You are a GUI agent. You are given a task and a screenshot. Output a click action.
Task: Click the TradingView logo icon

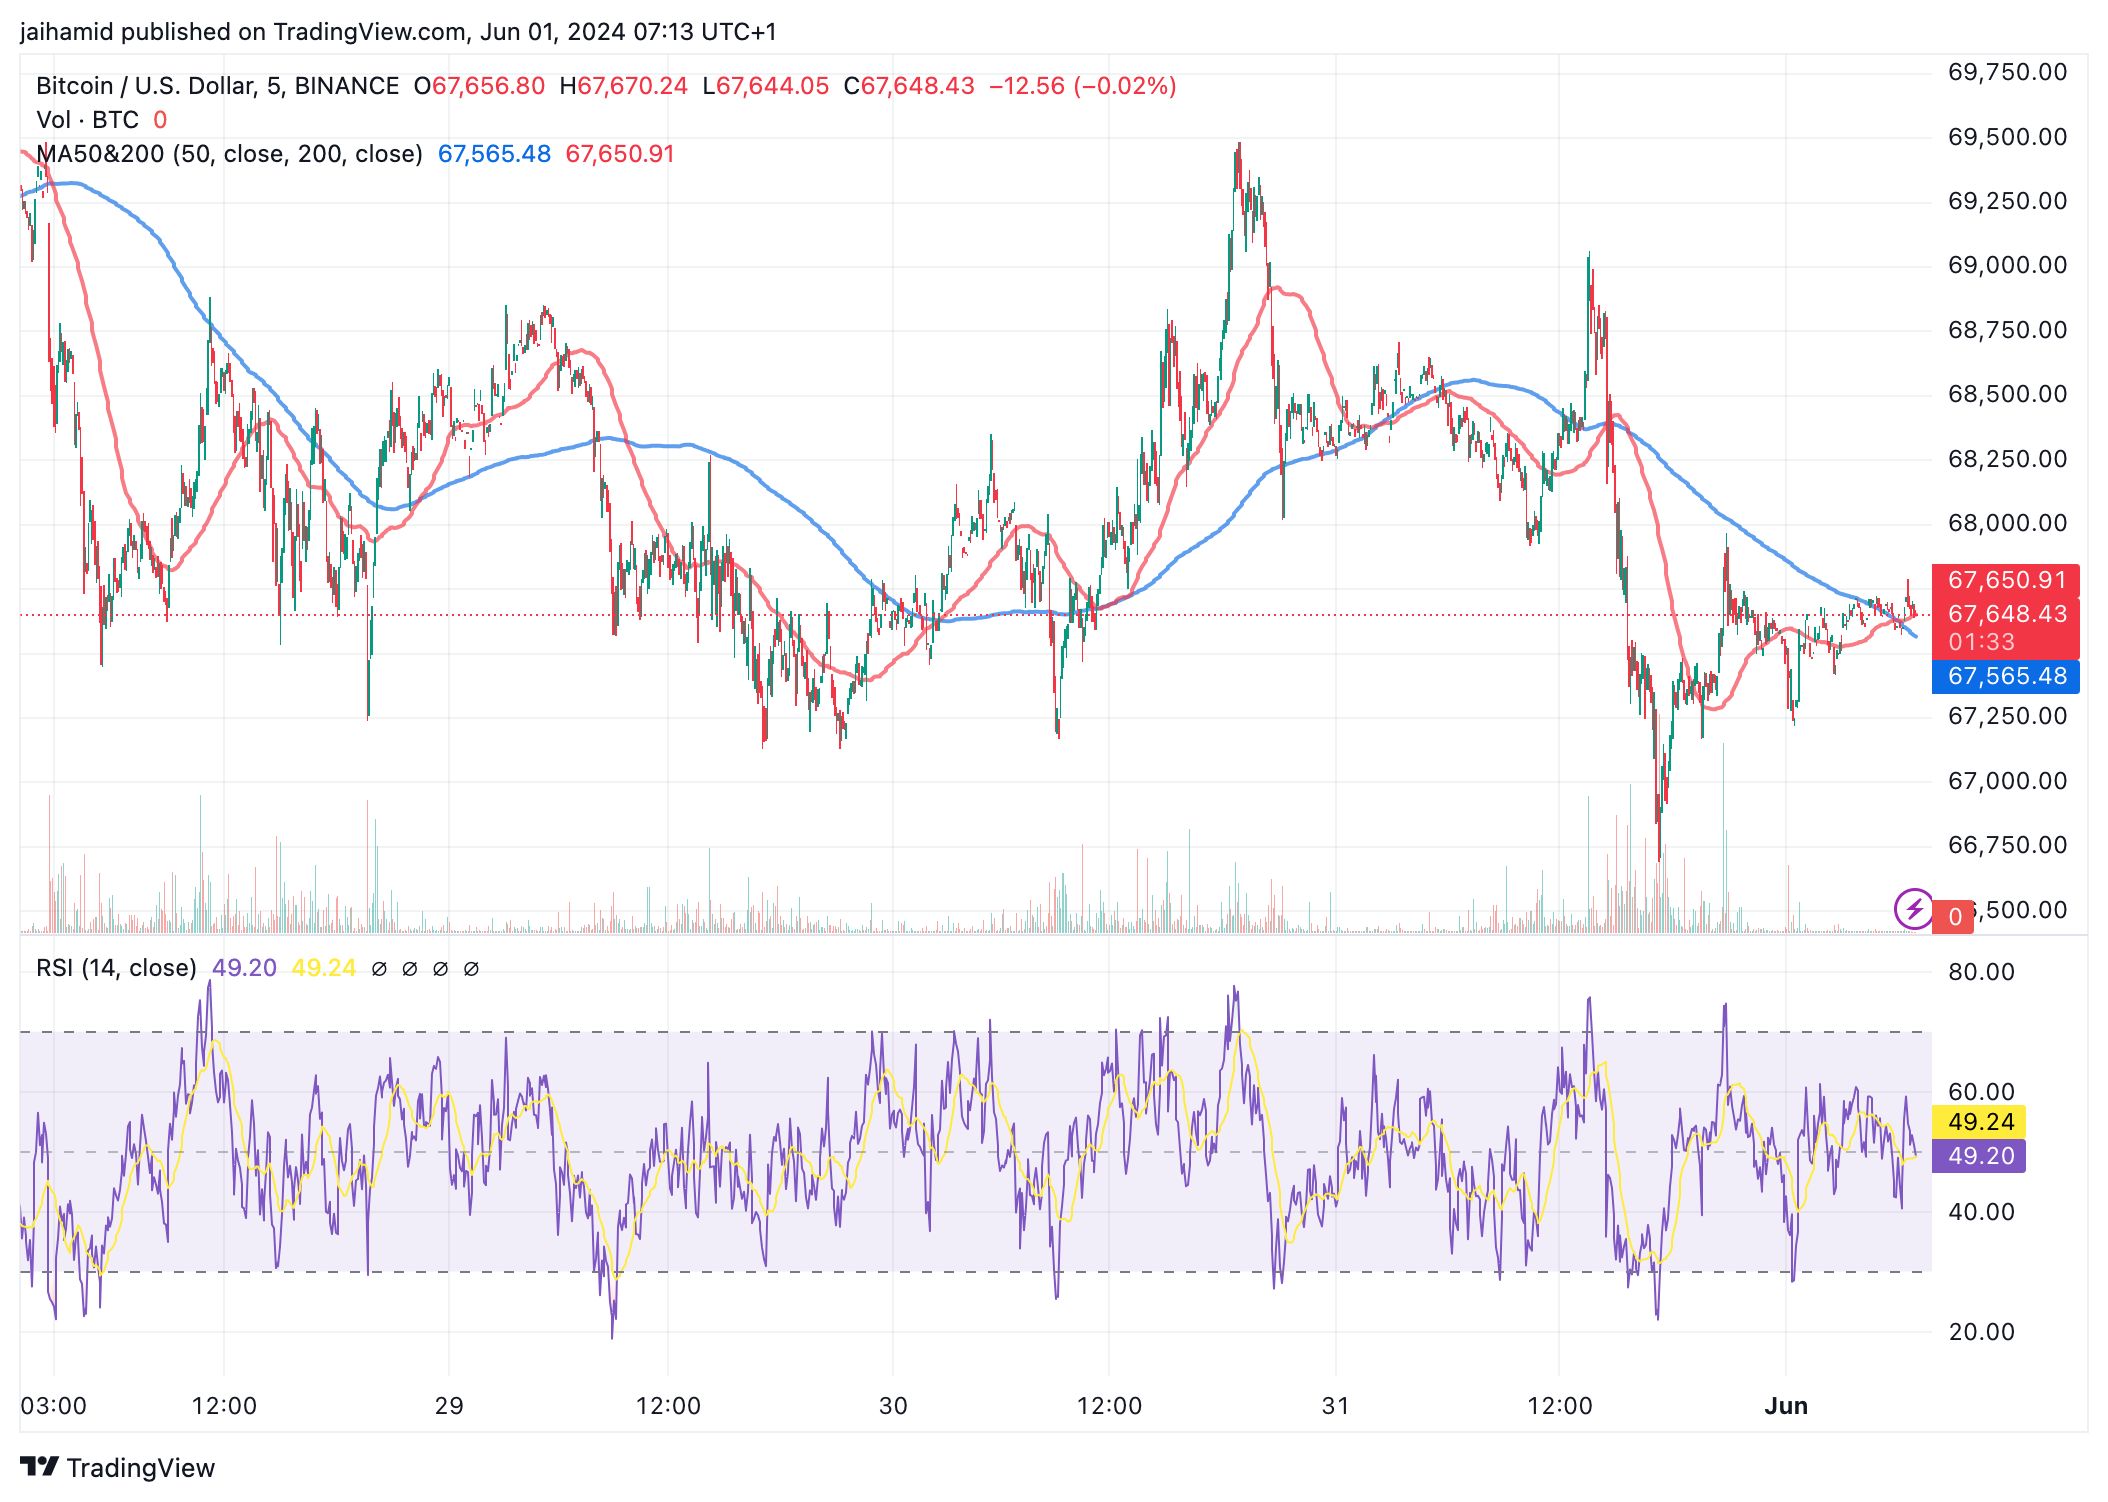(40, 1467)
